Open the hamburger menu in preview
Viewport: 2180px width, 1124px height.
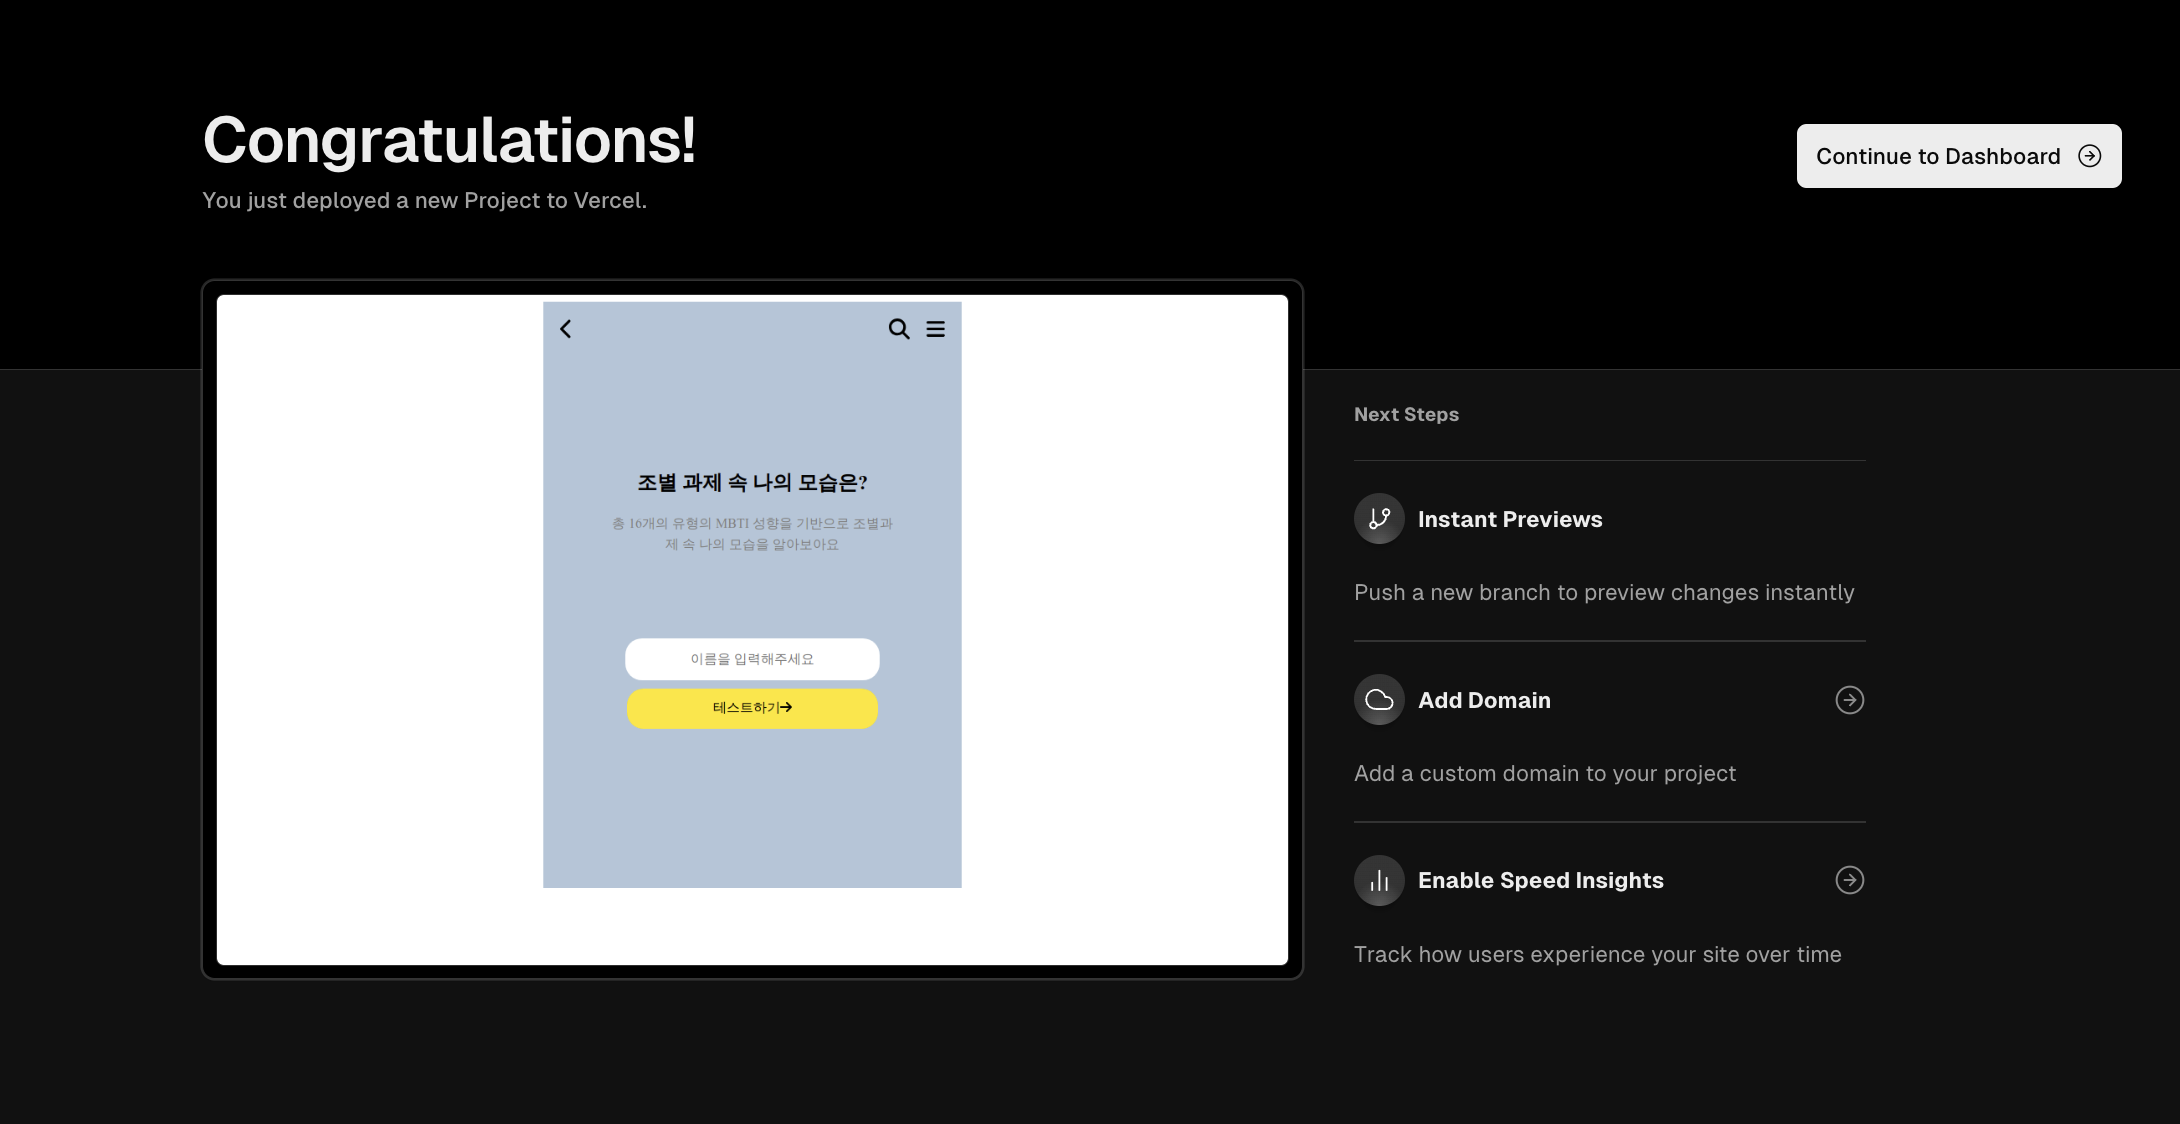(935, 329)
